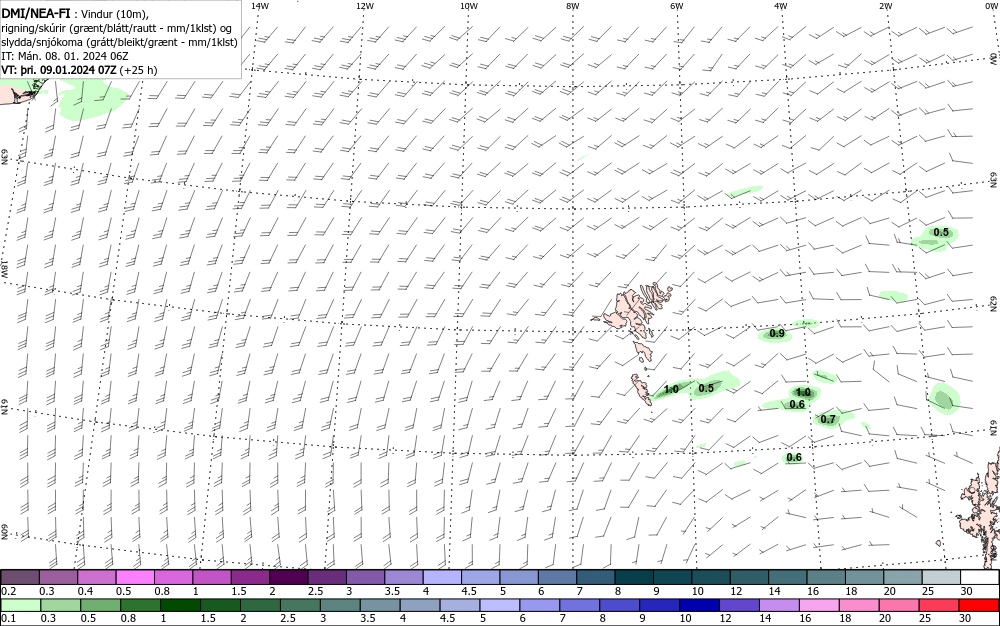1000x626 pixels.
Task: Click the 1.0 value beside Suðuroy island
Action: point(671,389)
